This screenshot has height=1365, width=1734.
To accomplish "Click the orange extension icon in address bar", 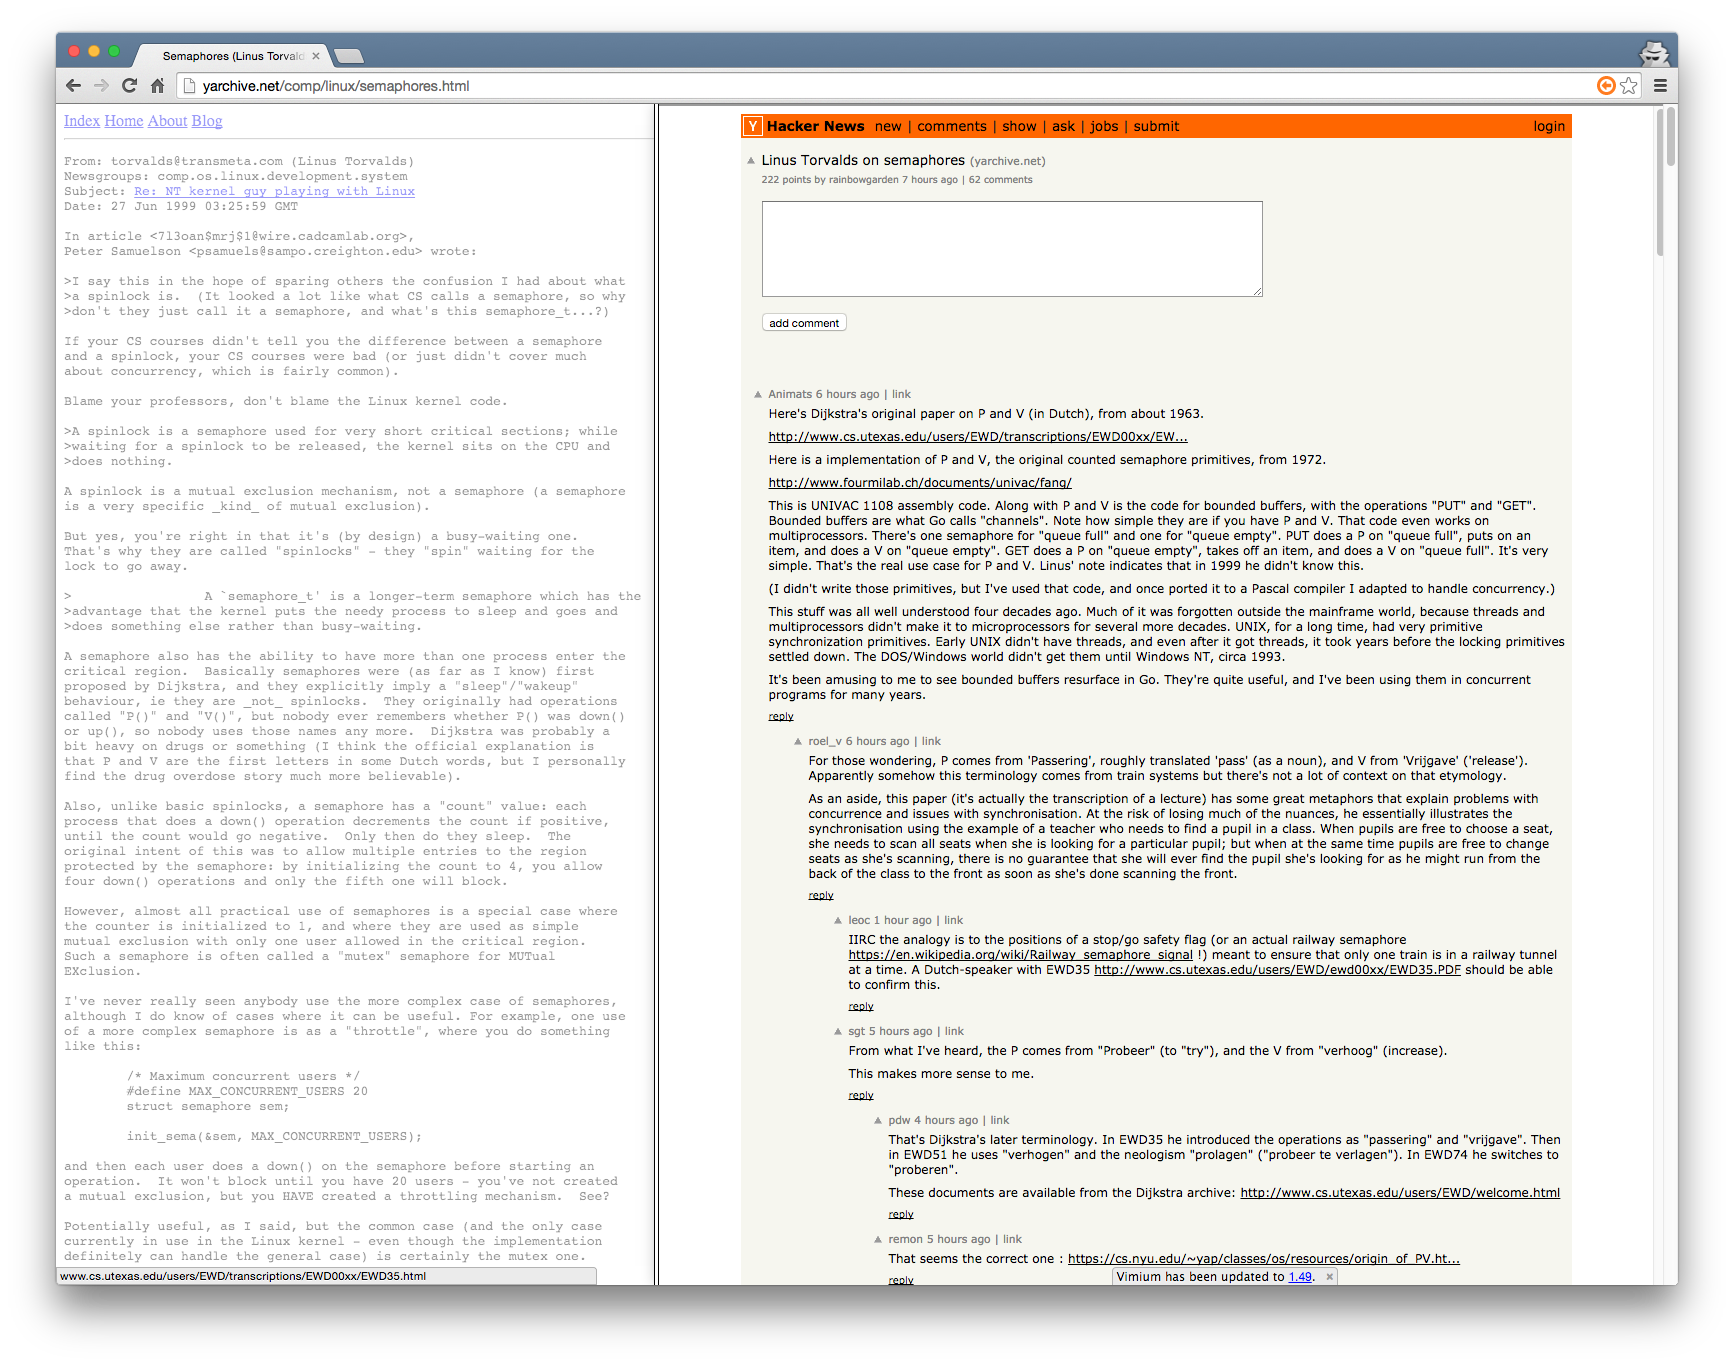I will coord(1606,86).
